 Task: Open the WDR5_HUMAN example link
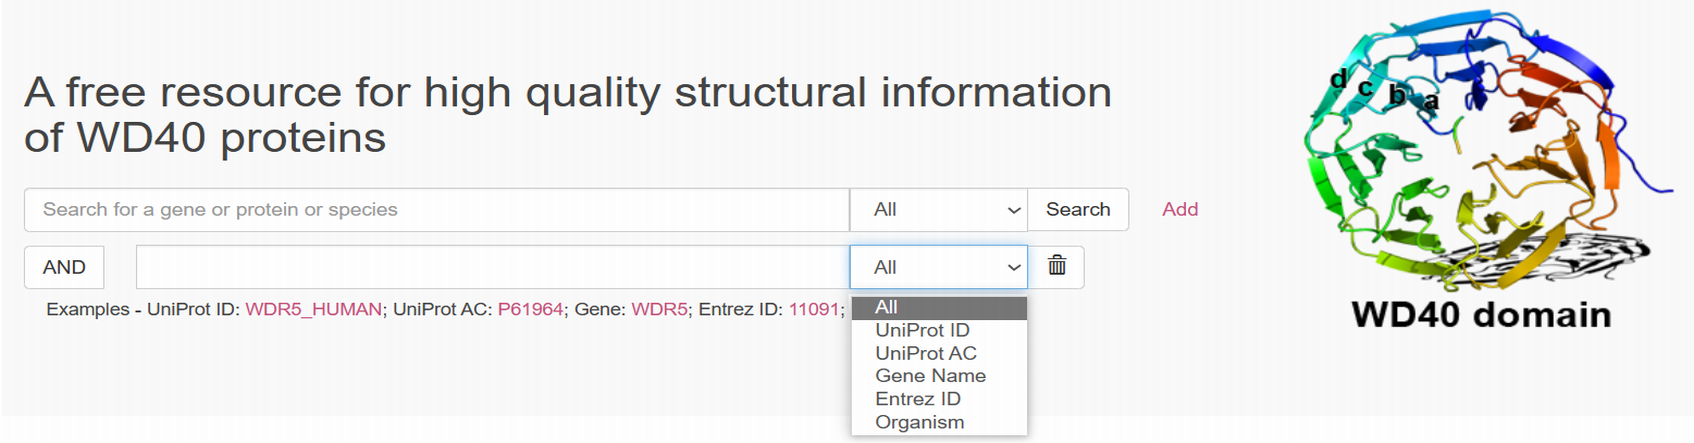click(x=314, y=310)
